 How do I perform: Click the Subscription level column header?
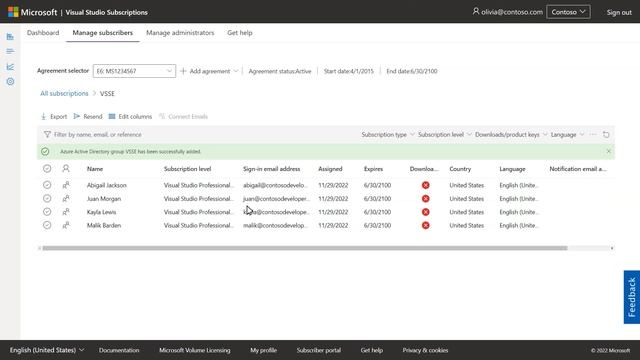point(187,169)
